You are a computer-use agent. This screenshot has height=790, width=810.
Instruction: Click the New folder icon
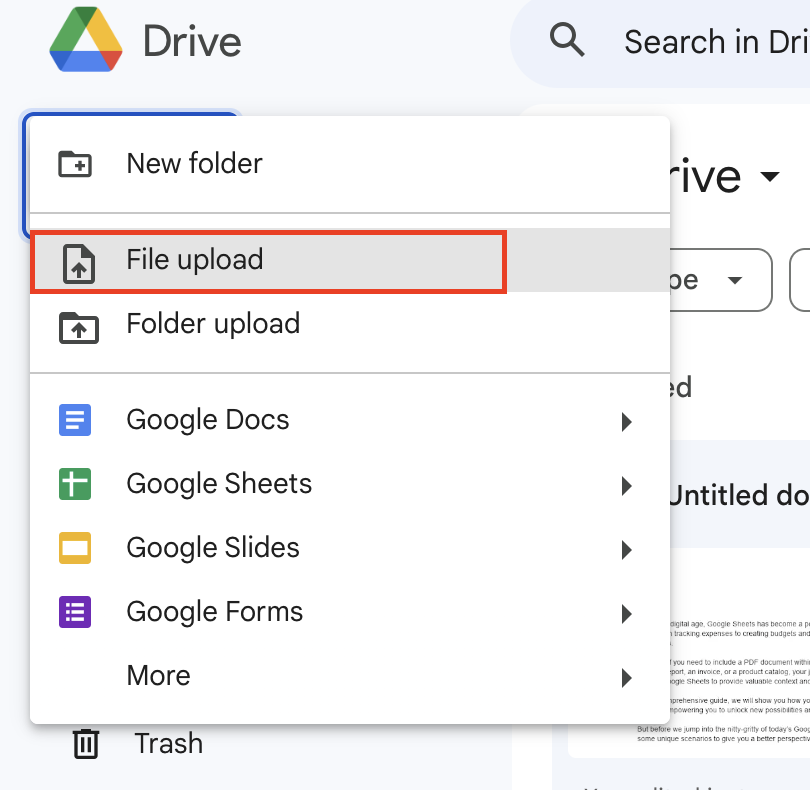75,164
